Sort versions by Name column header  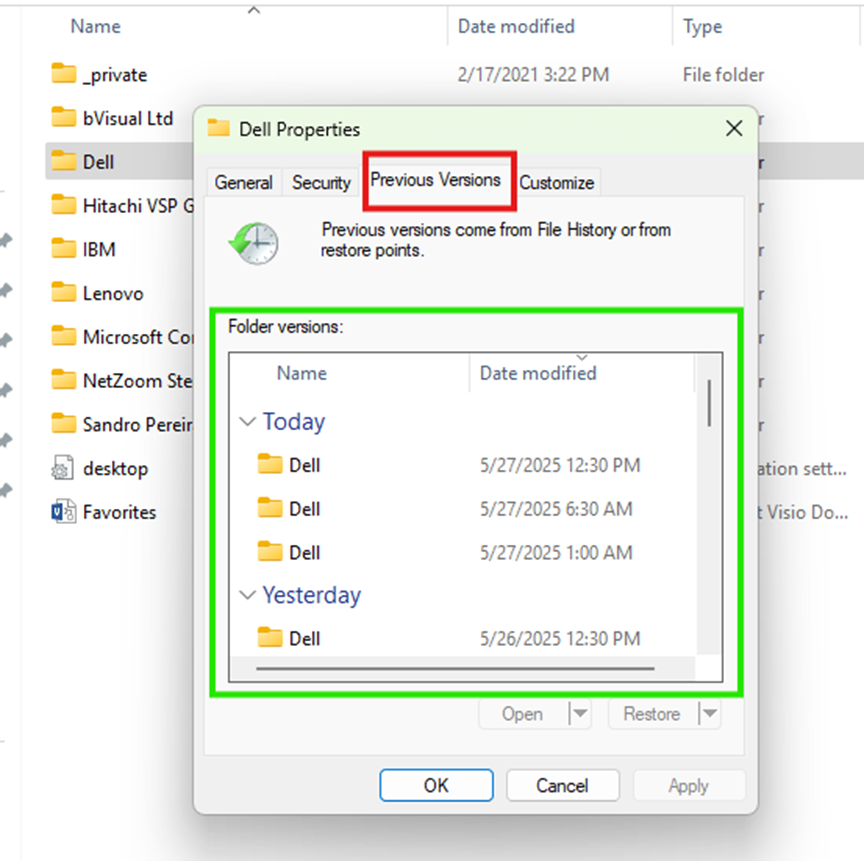301,373
